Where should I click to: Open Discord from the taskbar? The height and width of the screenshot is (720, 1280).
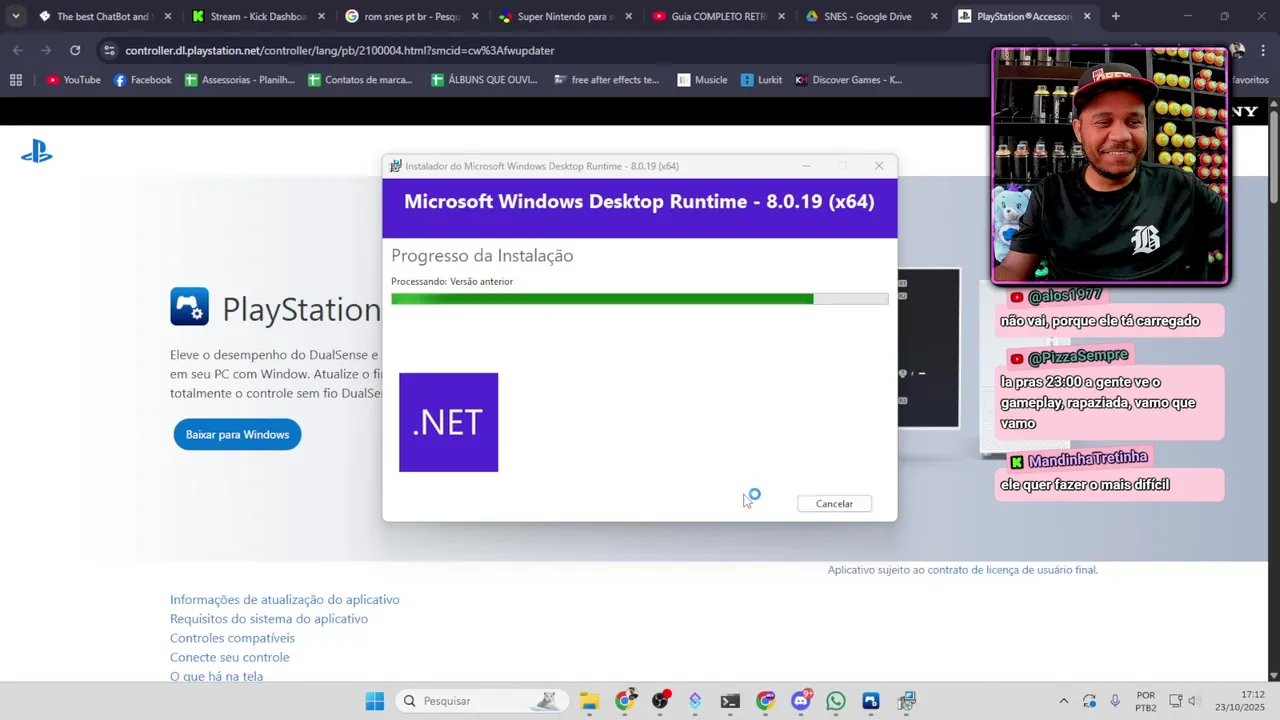[x=801, y=701]
